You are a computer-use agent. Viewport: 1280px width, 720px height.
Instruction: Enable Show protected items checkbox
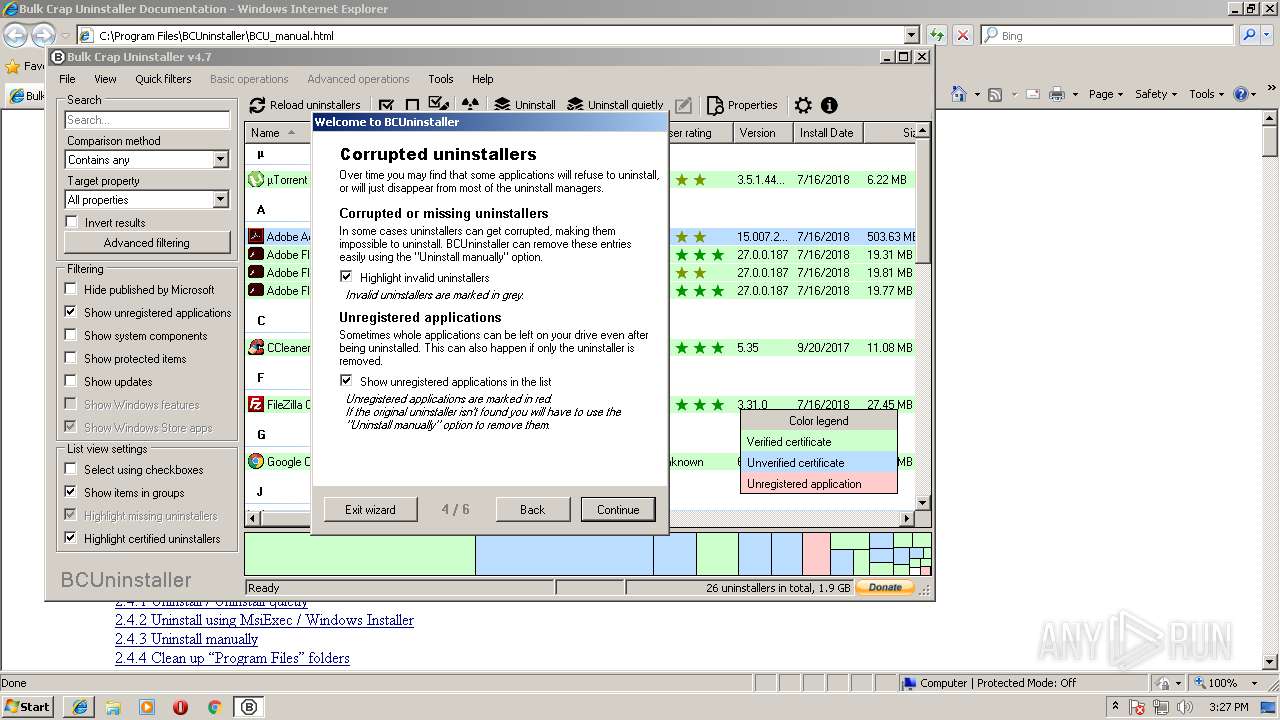click(71, 358)
